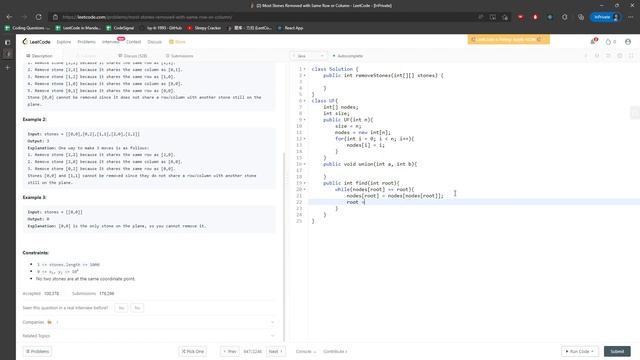Expand the Companies section
Image resolution: width=640 pixels, height=360 pixels.
149,322
